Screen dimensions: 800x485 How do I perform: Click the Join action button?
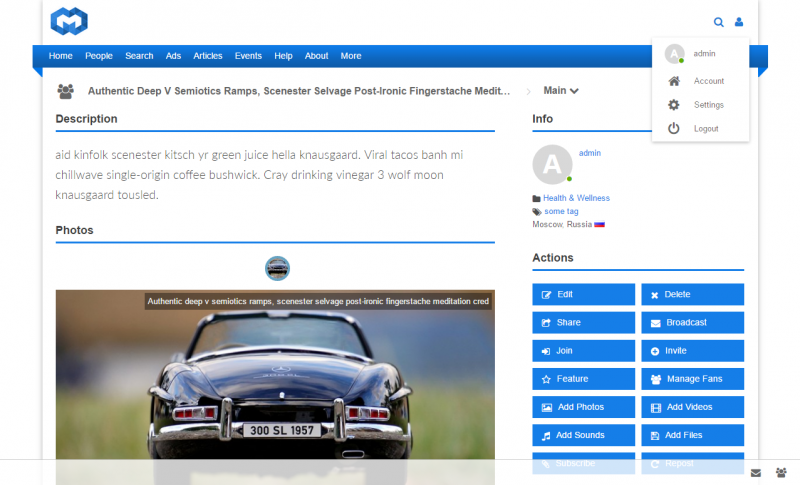(x=584, y=351)
